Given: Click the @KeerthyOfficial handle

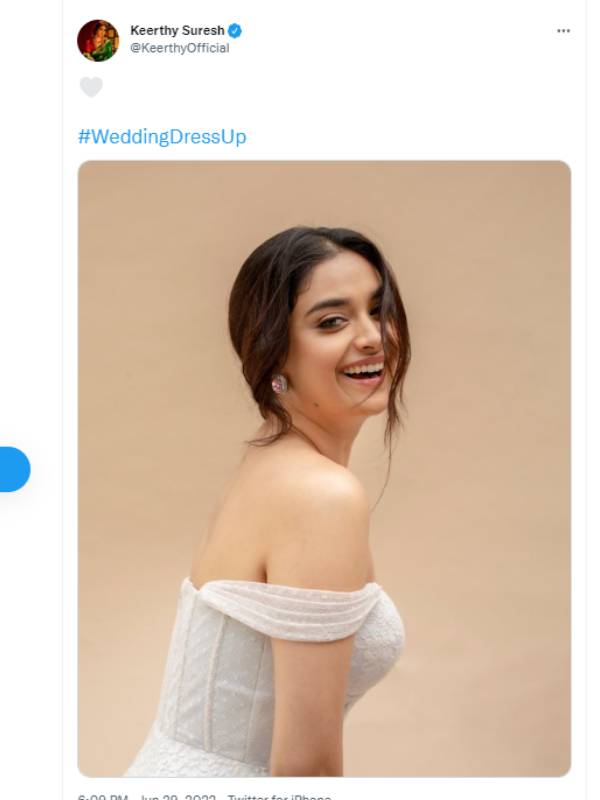Looking at the screenshot, I should (x=180, y=48).
